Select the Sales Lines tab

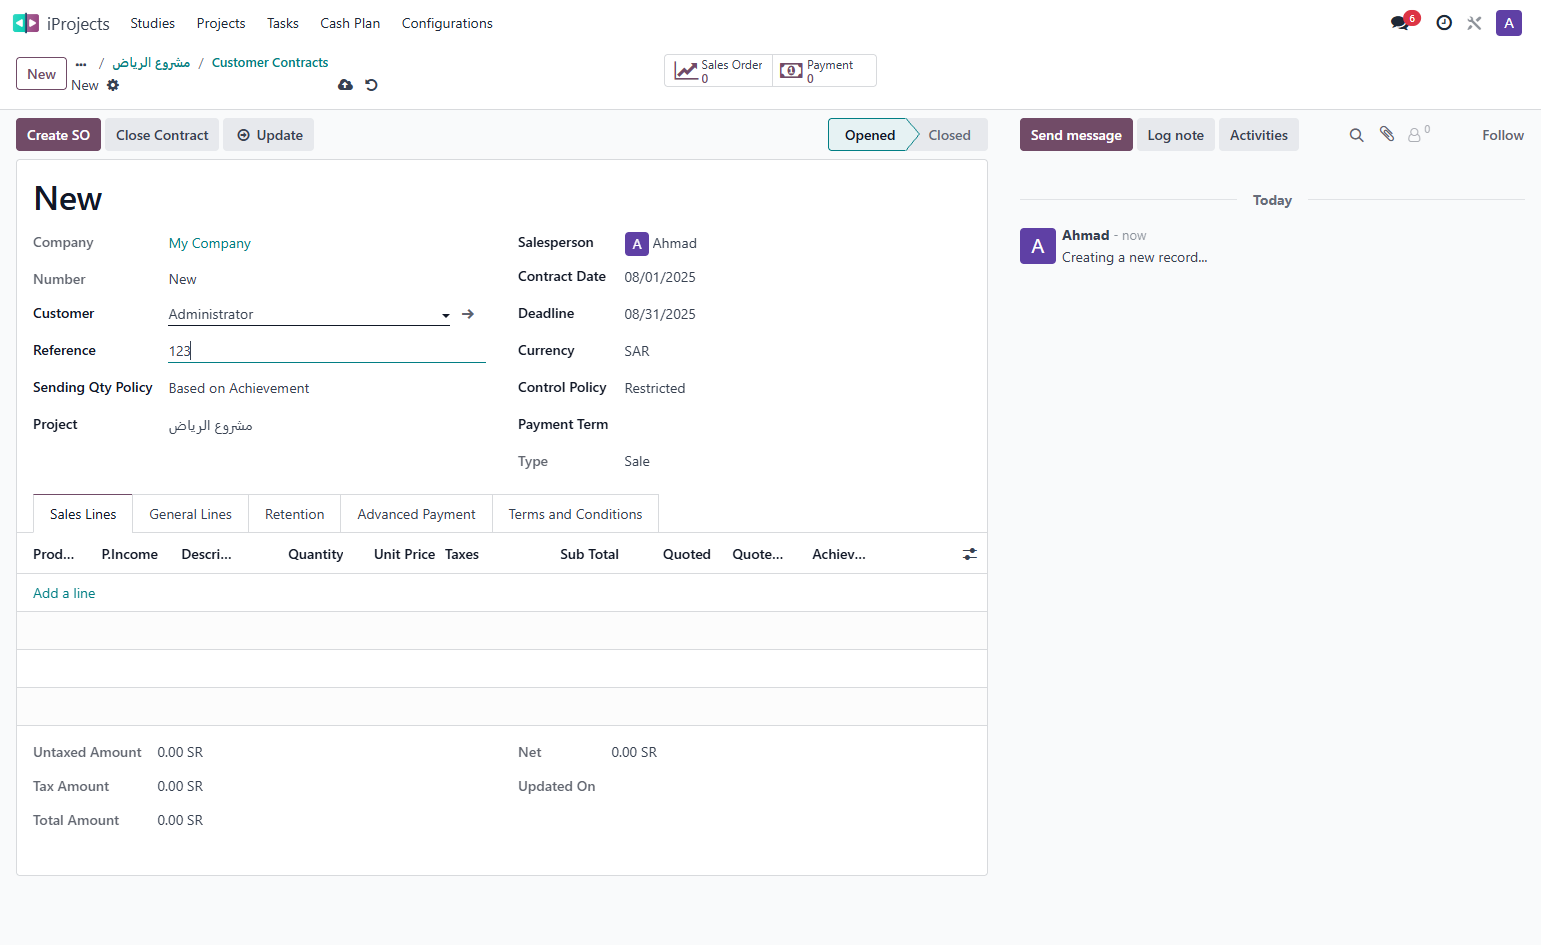click(83, 514)
